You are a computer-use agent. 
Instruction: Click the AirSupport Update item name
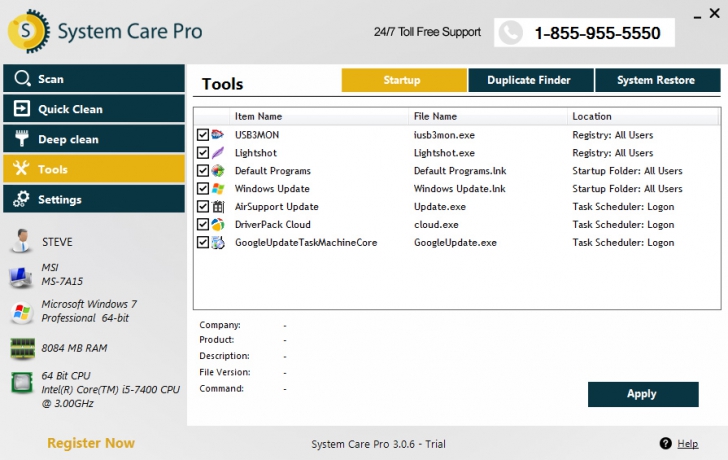point(276,207)
